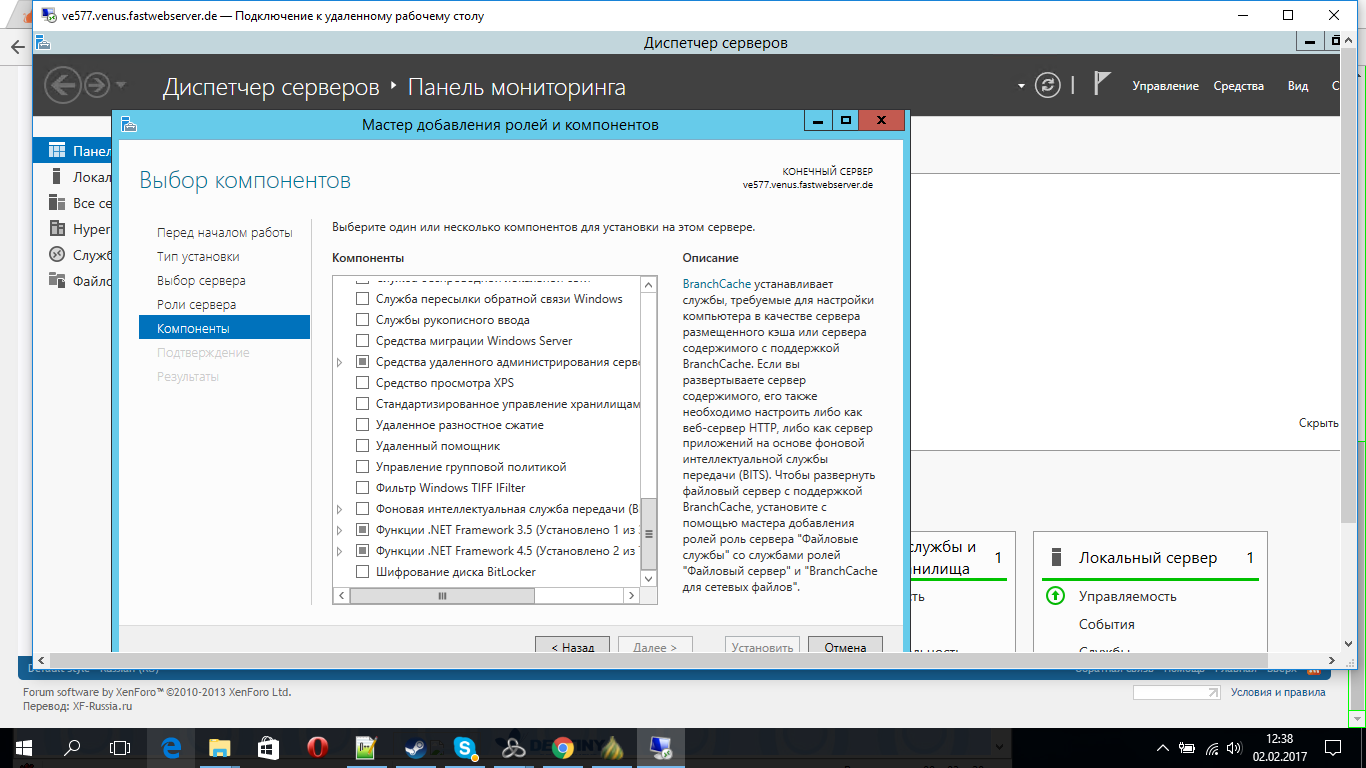The image size is (1366, 768).
Task: Go to 'Тип установки' wizard step
Action: click(x=198, y=257)
